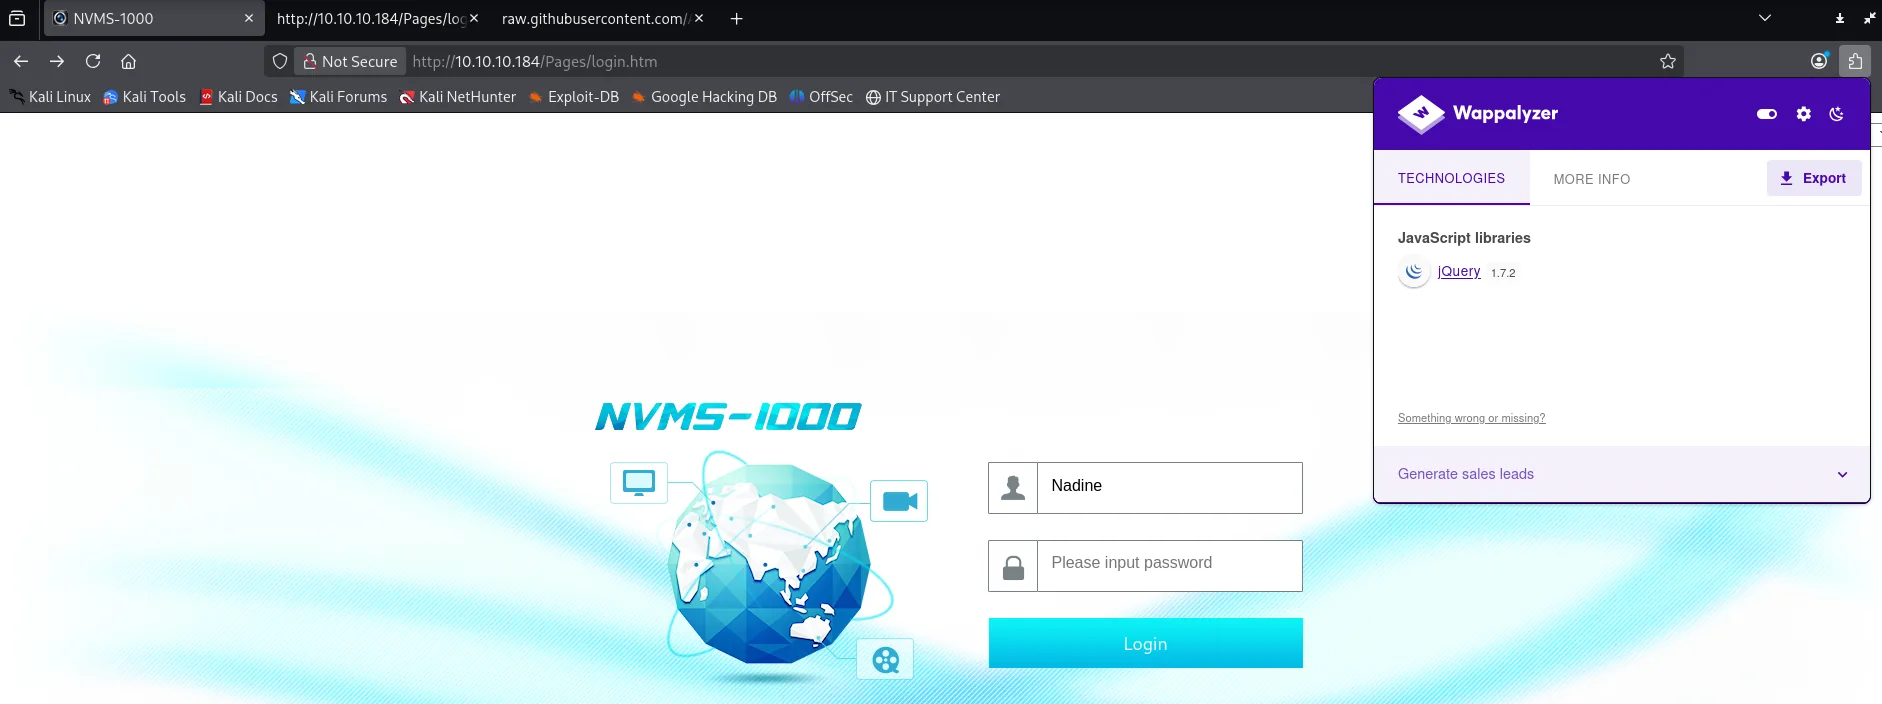Click the Not Secure site indicator
This screenshot has width=1882, height=704.
pos(351,61)
